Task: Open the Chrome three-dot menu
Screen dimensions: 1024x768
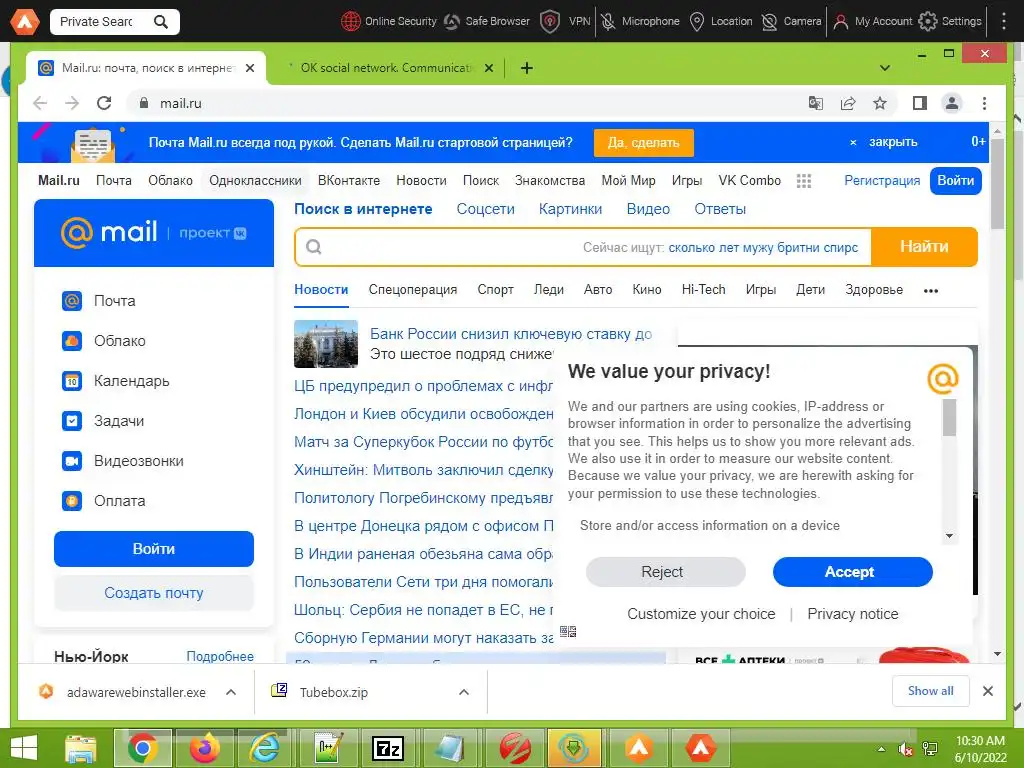Action: coord(984,103)
